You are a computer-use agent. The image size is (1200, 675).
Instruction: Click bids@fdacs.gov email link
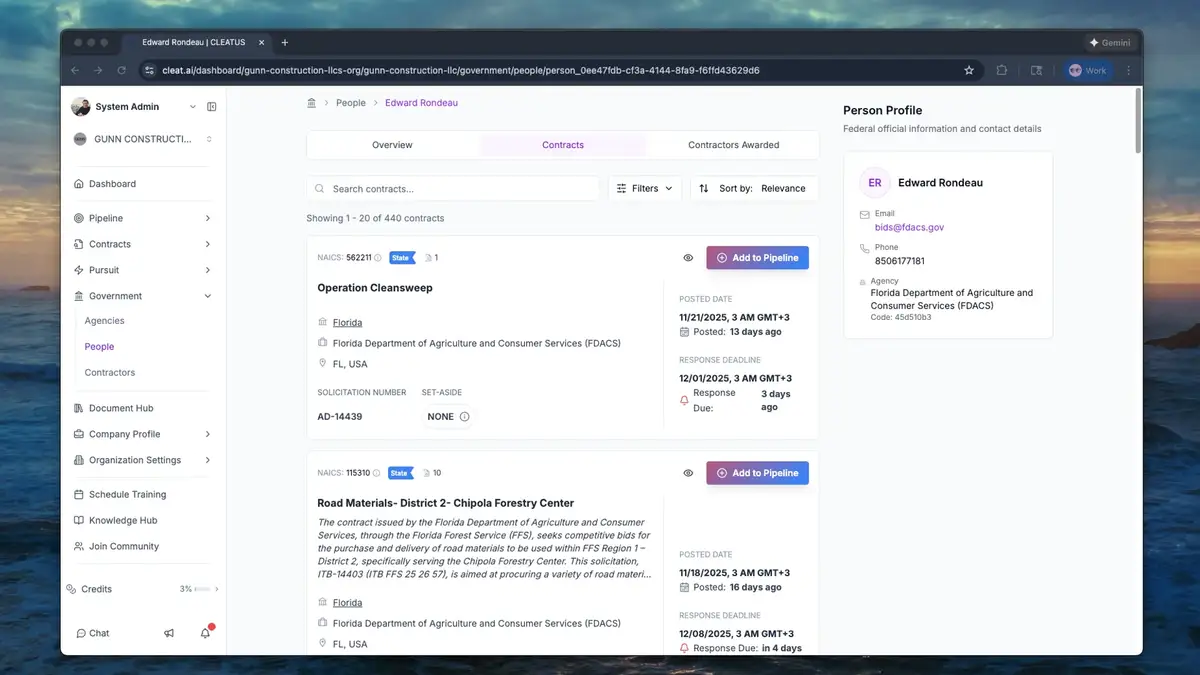pyautogui.click(x=909, y=227)
